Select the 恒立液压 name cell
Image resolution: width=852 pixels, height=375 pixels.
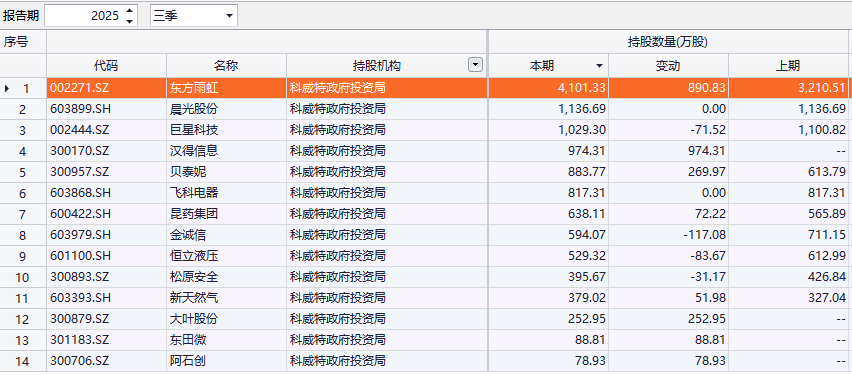226,256
